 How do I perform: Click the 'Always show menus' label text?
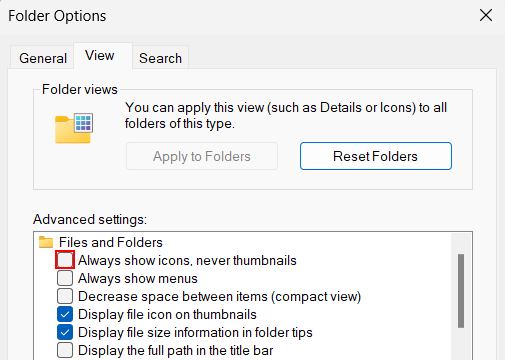[138, 278]
